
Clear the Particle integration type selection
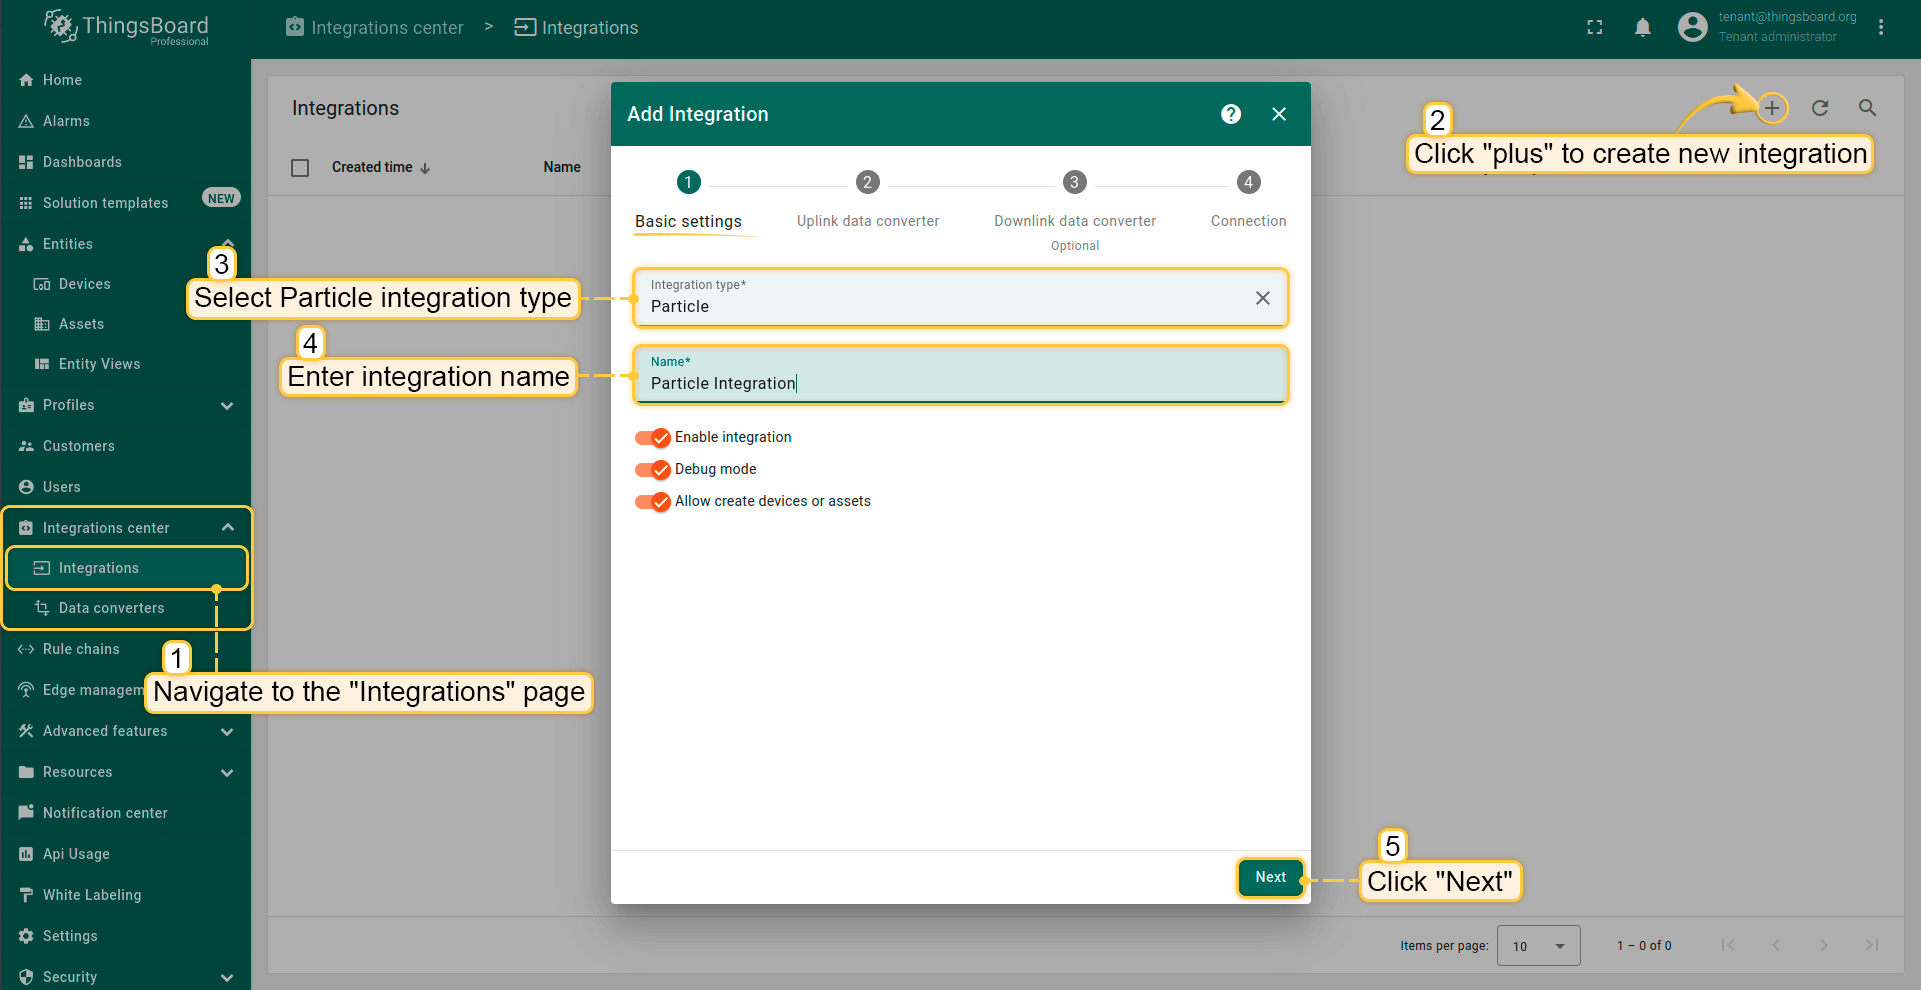tap(1262, 298)
